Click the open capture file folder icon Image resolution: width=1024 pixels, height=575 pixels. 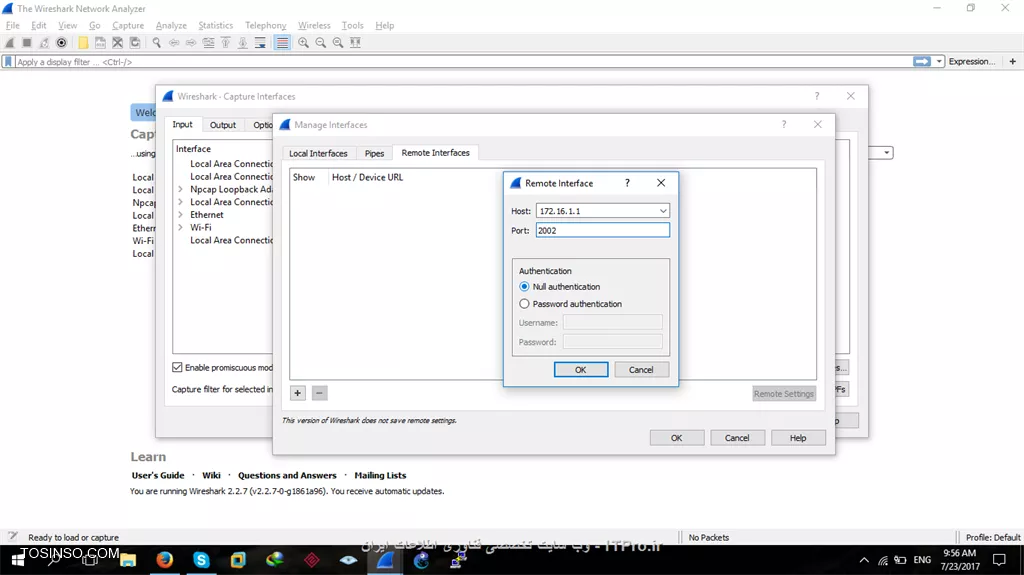(83, 42)
